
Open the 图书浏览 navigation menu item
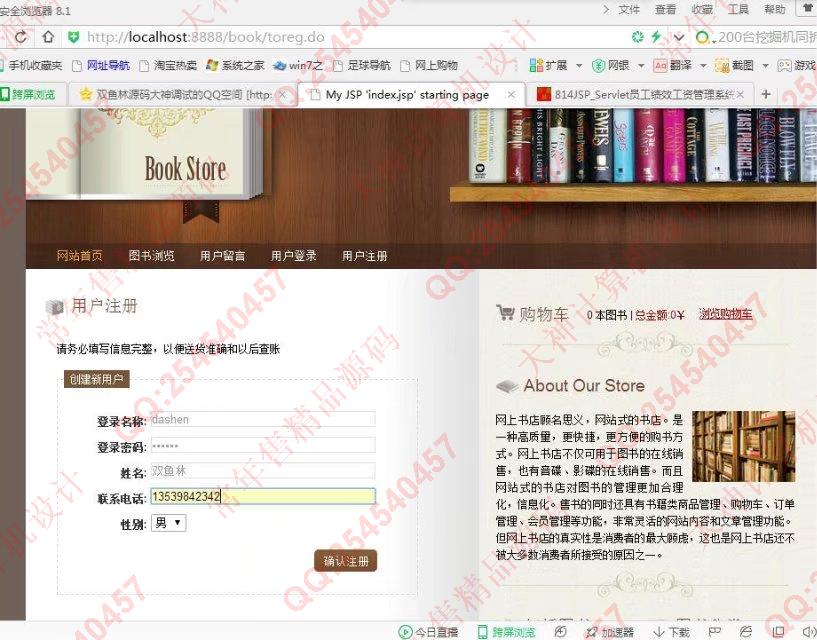click(151, 256)
